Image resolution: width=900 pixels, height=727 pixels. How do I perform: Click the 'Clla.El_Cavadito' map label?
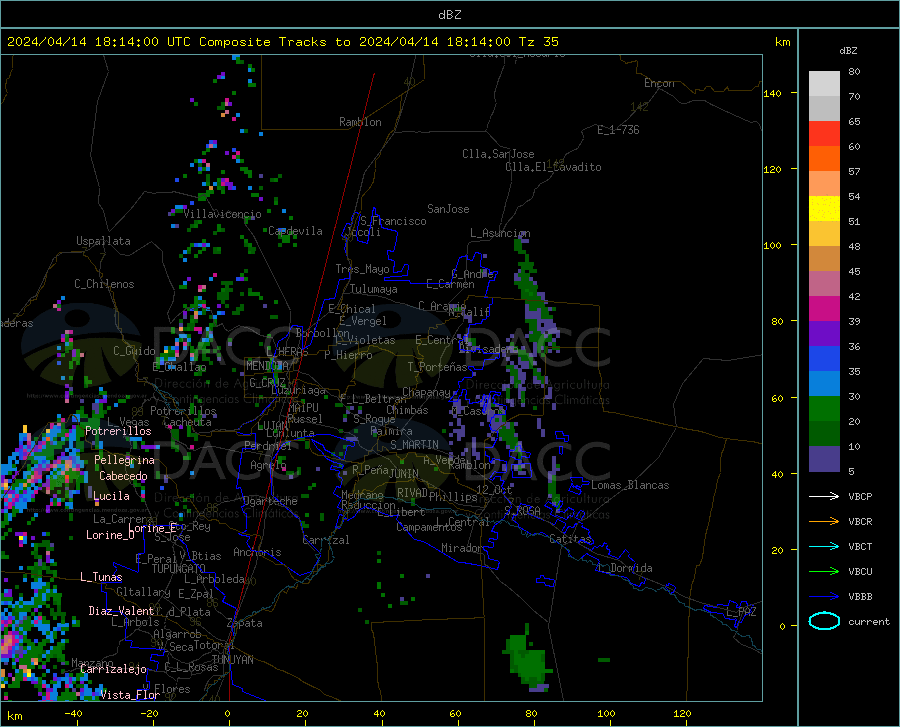[553, 167]
